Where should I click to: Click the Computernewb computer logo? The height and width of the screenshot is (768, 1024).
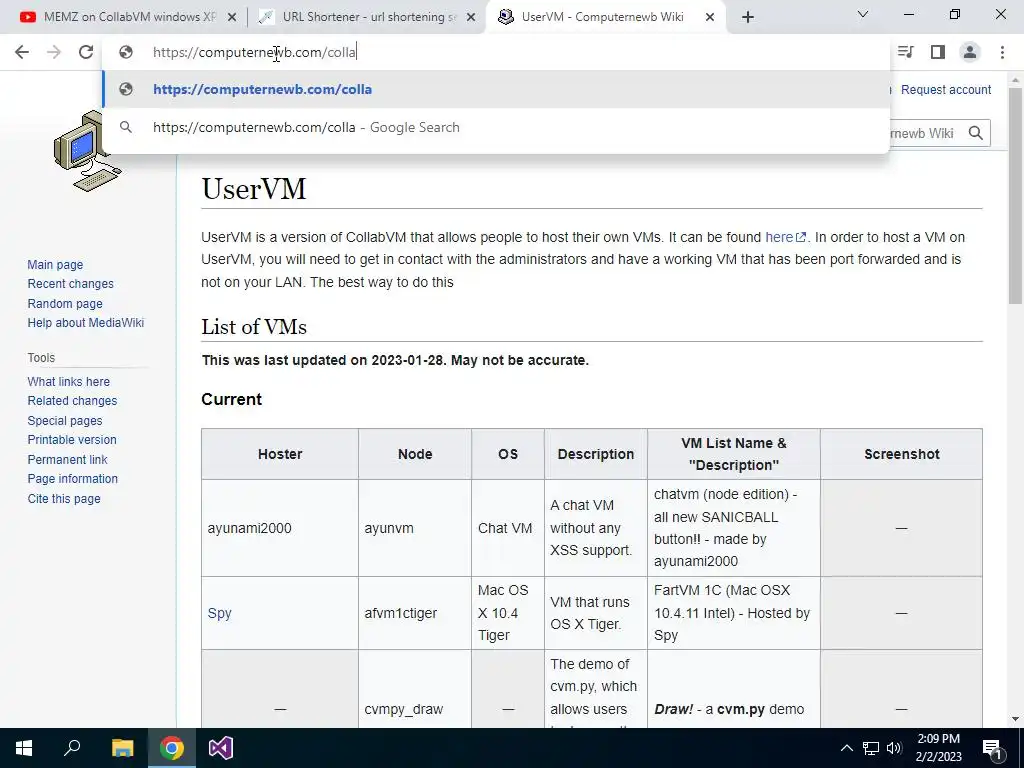(87, 152)
